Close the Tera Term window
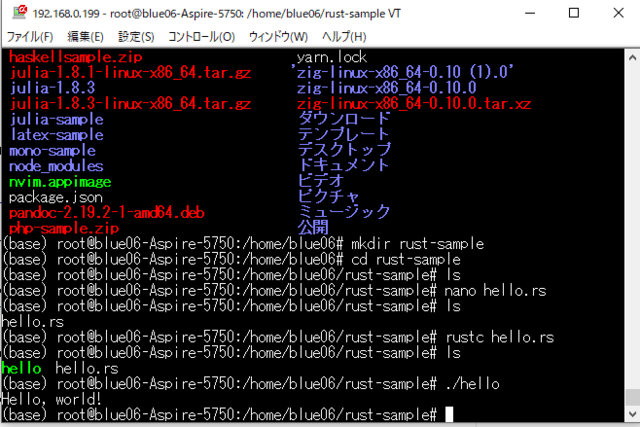 (x=618, y=13)
